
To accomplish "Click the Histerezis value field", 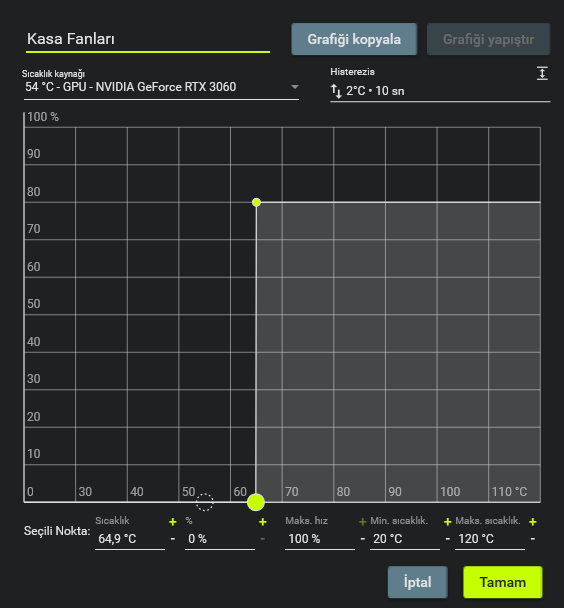I will click(x=440, y=91).
